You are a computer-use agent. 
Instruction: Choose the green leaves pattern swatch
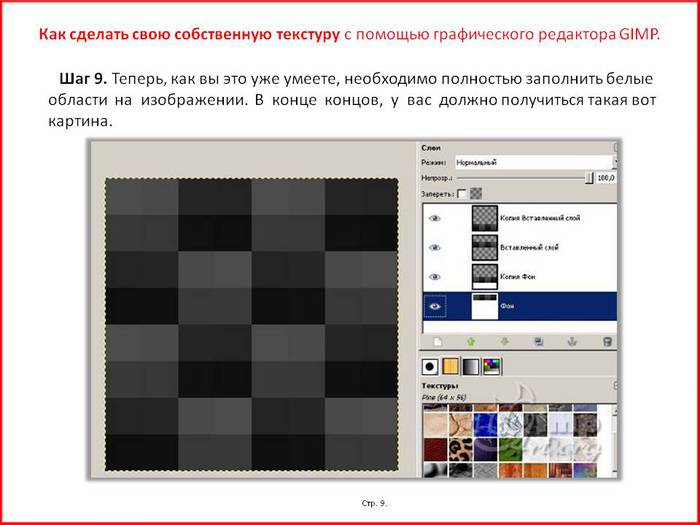click(x=510, y=449)
